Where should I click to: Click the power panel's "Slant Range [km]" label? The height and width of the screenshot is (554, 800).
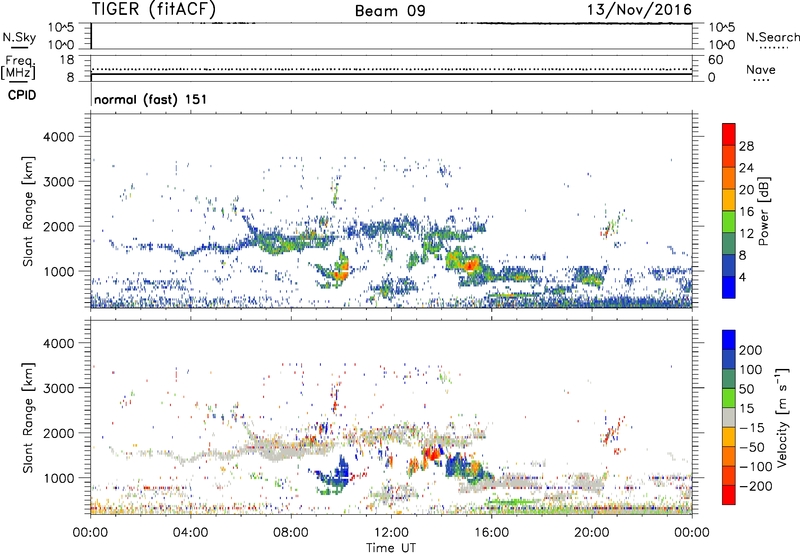[28, 211]
